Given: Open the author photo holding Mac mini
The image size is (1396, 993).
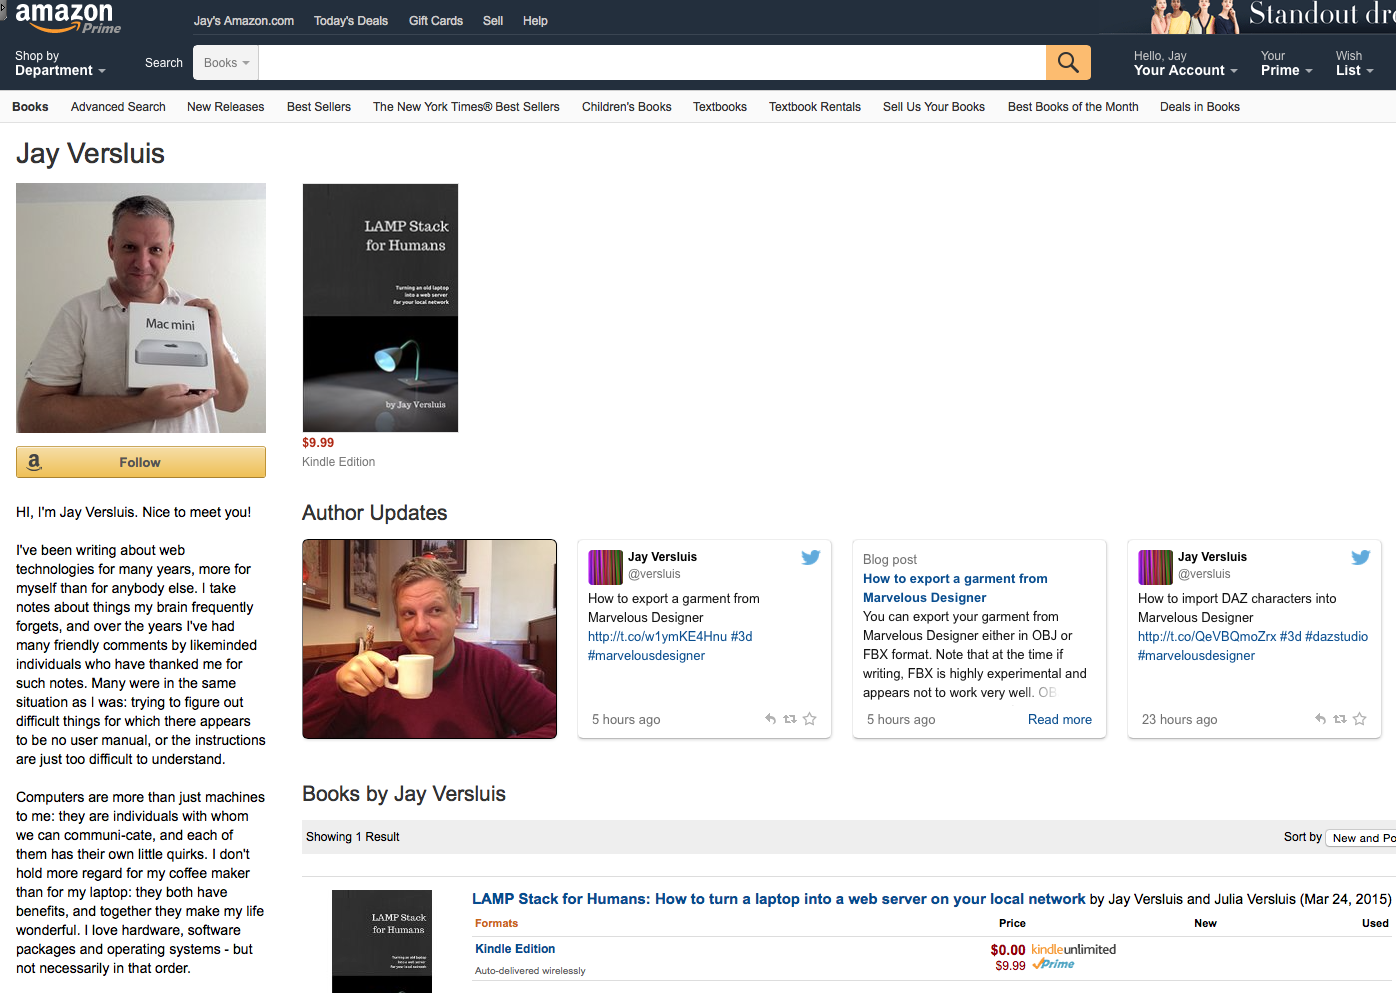Looking at the screenshot, I should click(x=141, y=308).
